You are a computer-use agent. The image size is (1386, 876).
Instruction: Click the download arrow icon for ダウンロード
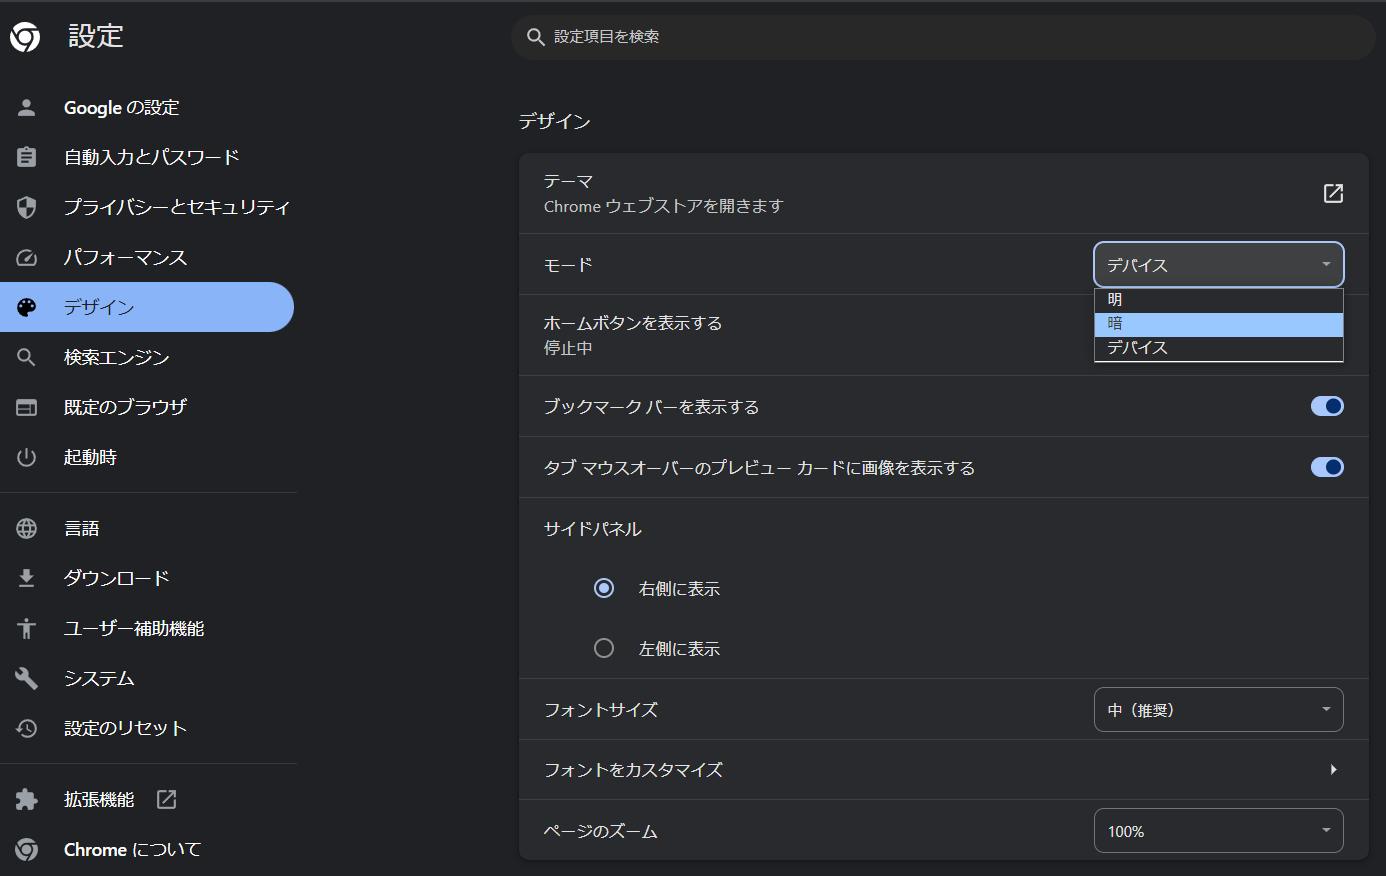point(27,578)
